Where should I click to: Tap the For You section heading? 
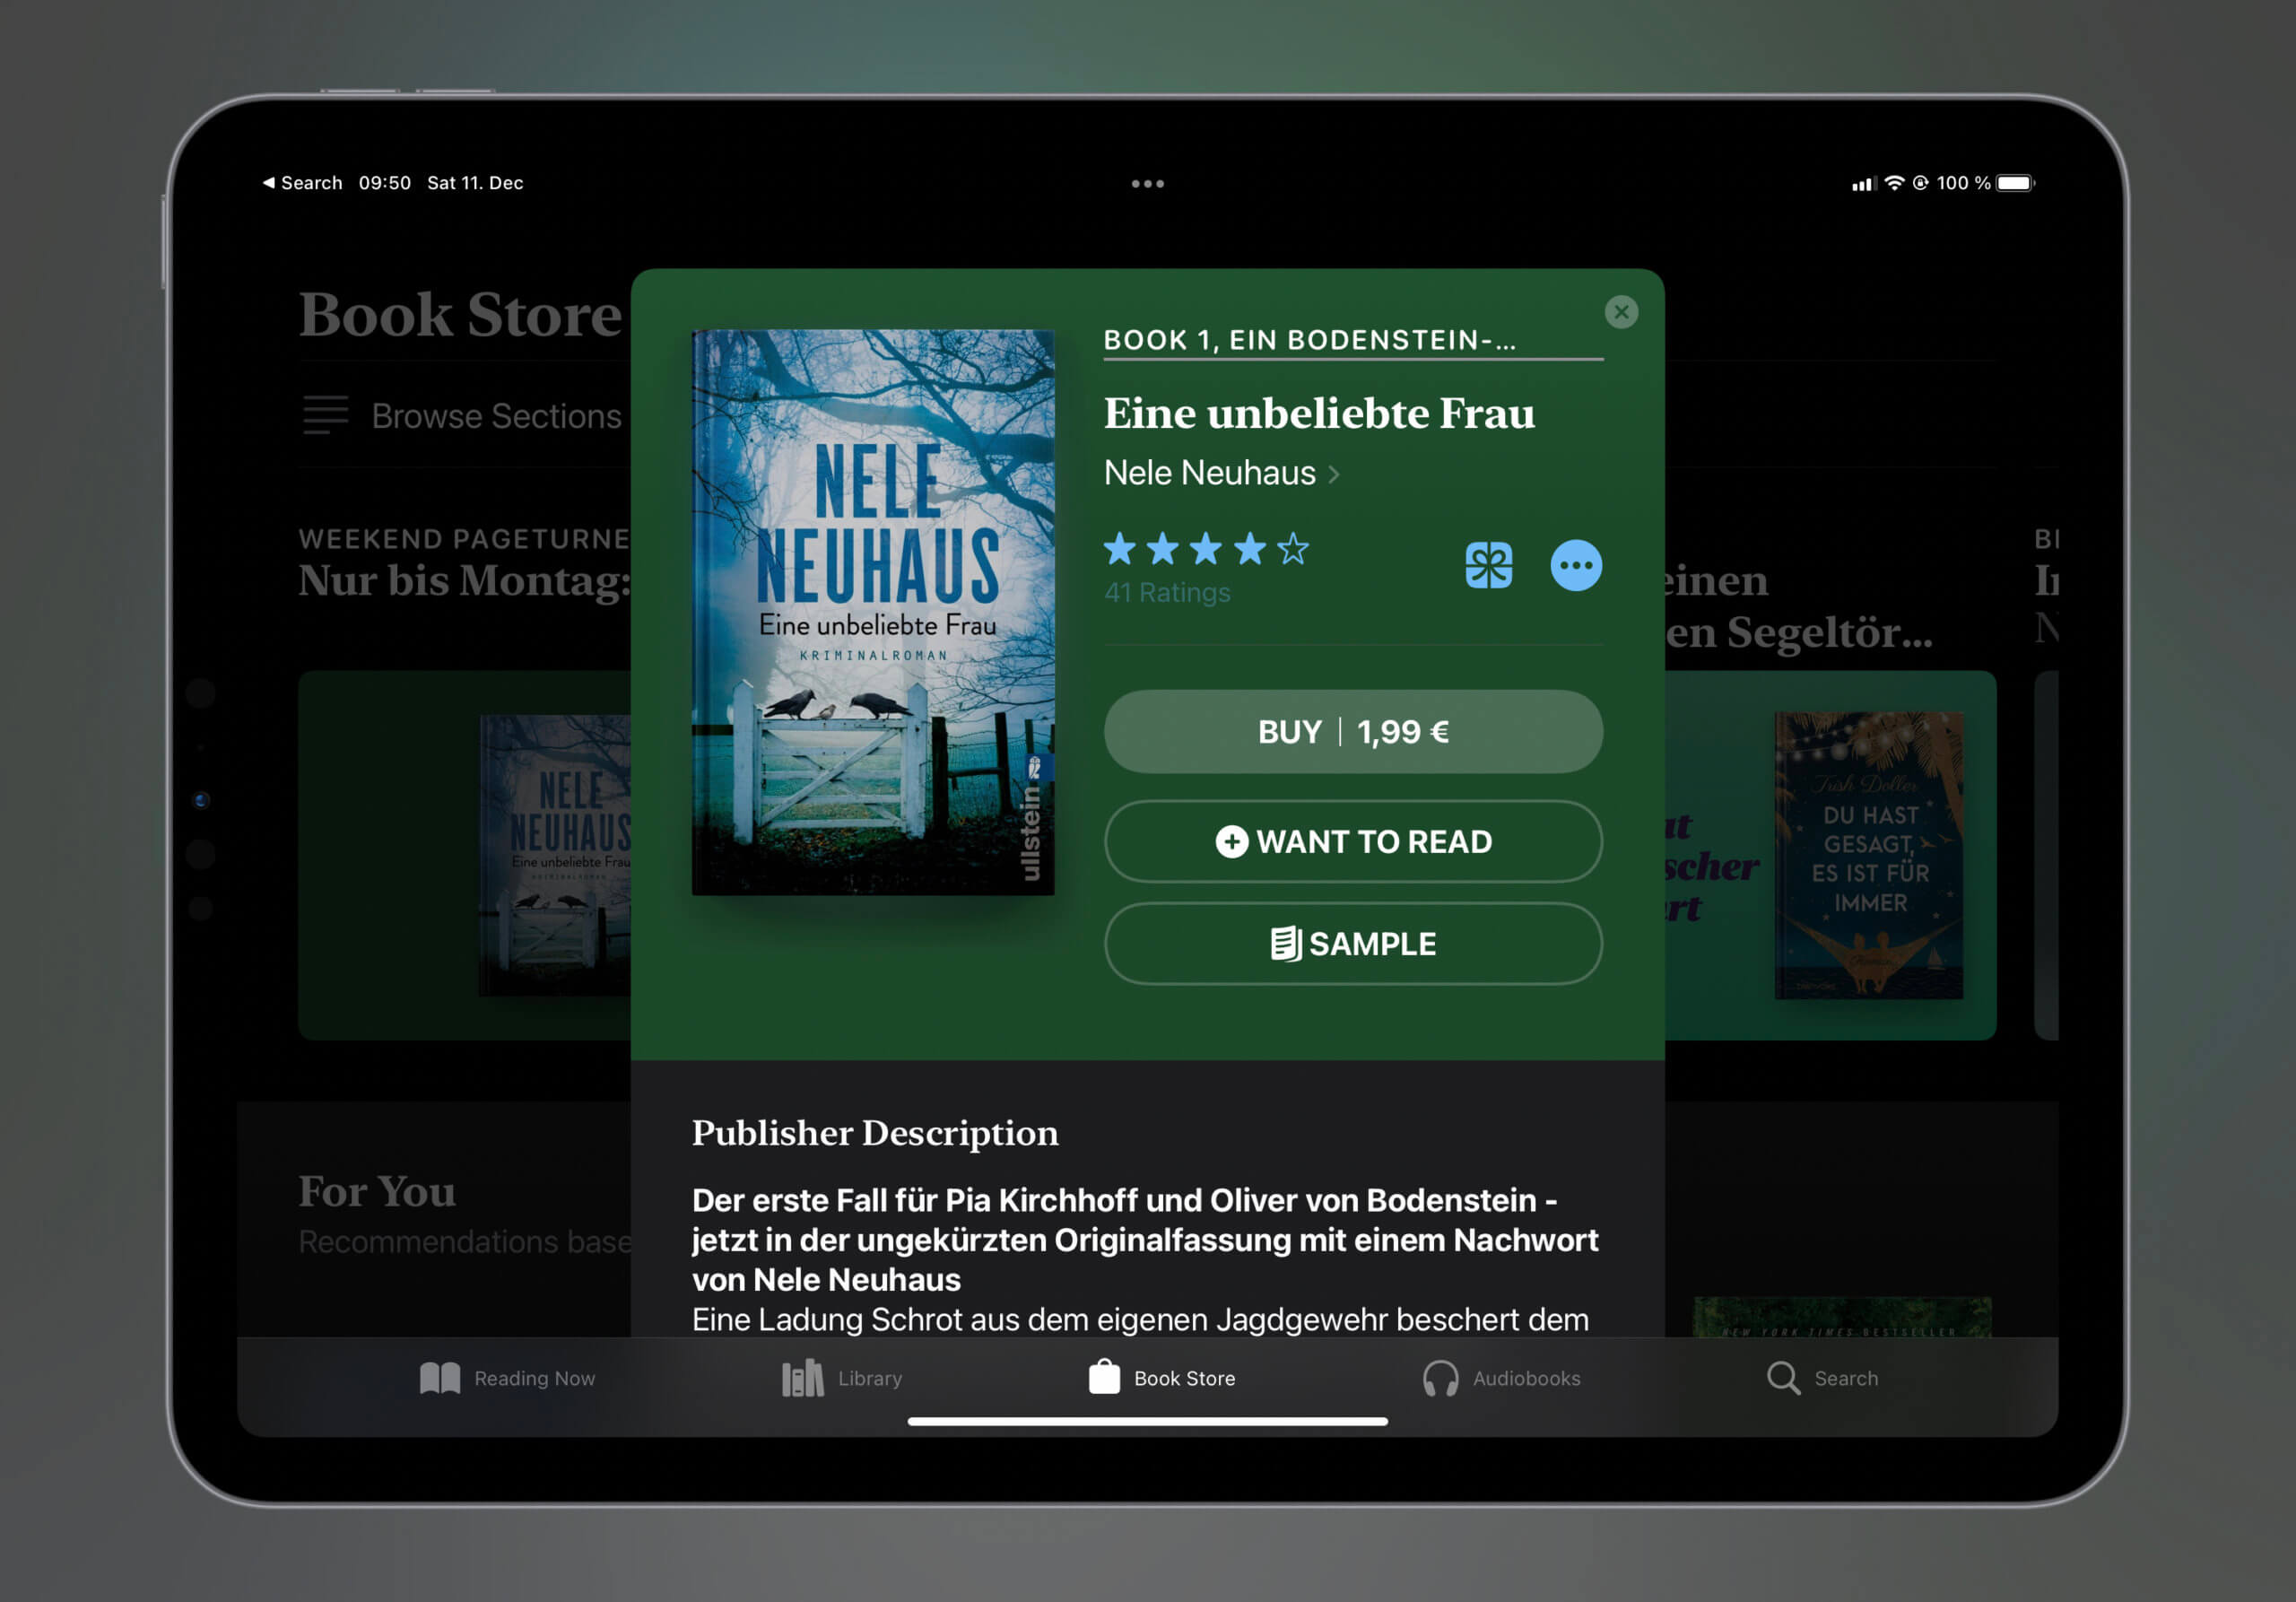pos(377,1192)
